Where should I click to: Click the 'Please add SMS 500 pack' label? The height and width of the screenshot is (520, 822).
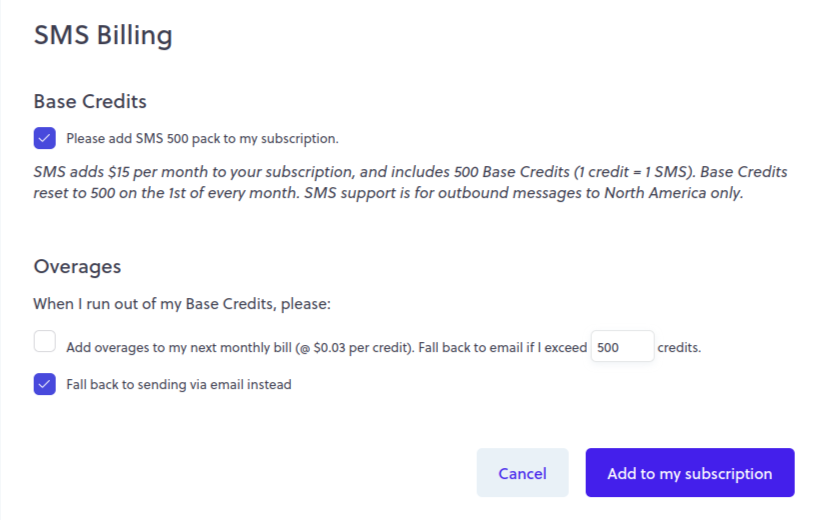(x=202, y=139)
